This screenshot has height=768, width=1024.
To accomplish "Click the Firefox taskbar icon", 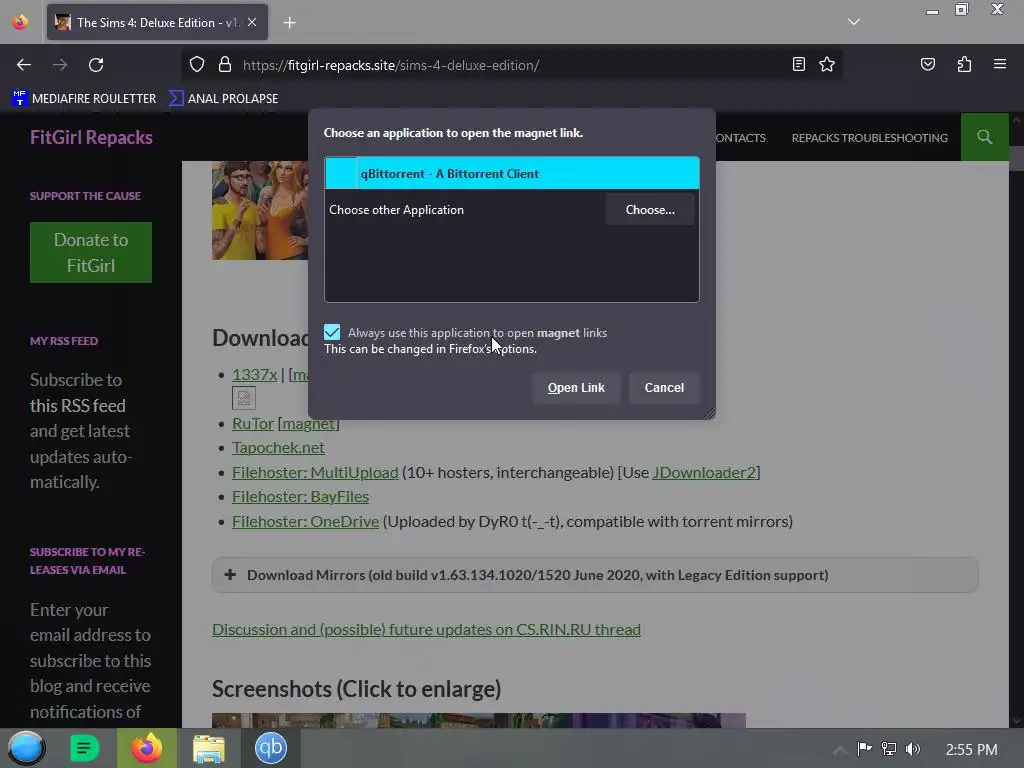I will [x=147, y=748].
